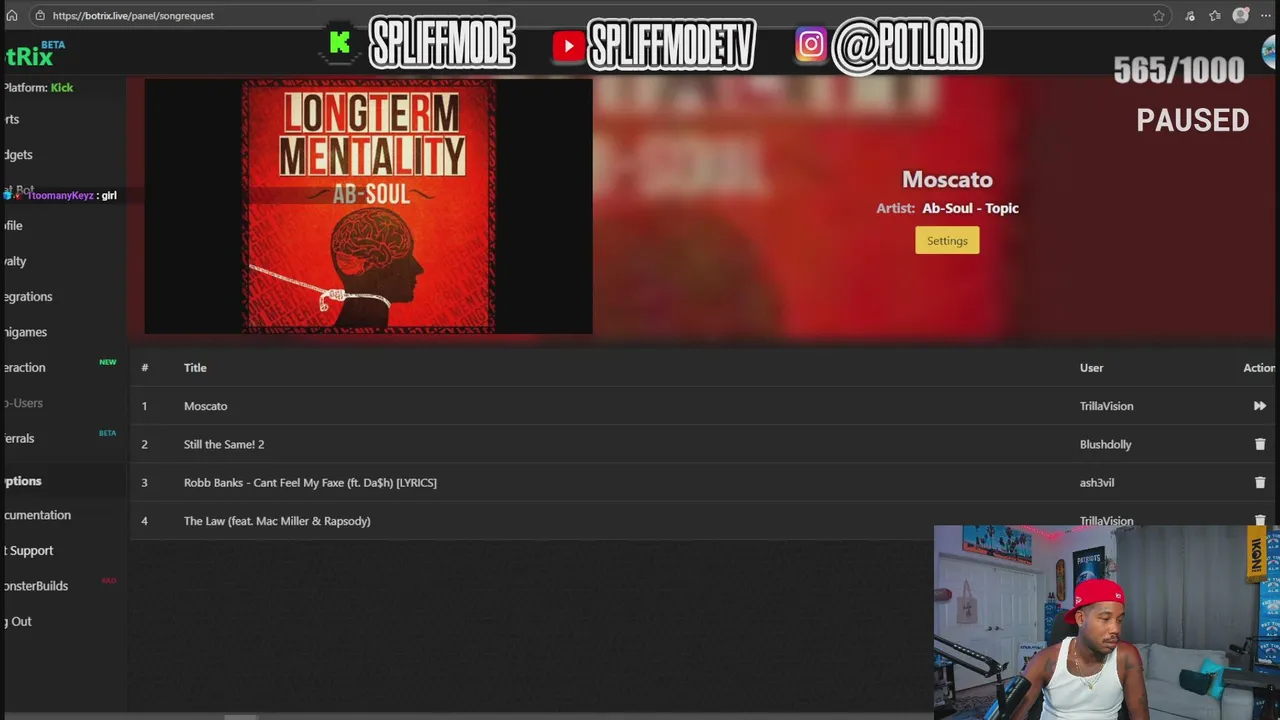This screenshot has width=1280, height=720.
Task: Open the Loyalty sidebar item
Action: click(15, 261)
